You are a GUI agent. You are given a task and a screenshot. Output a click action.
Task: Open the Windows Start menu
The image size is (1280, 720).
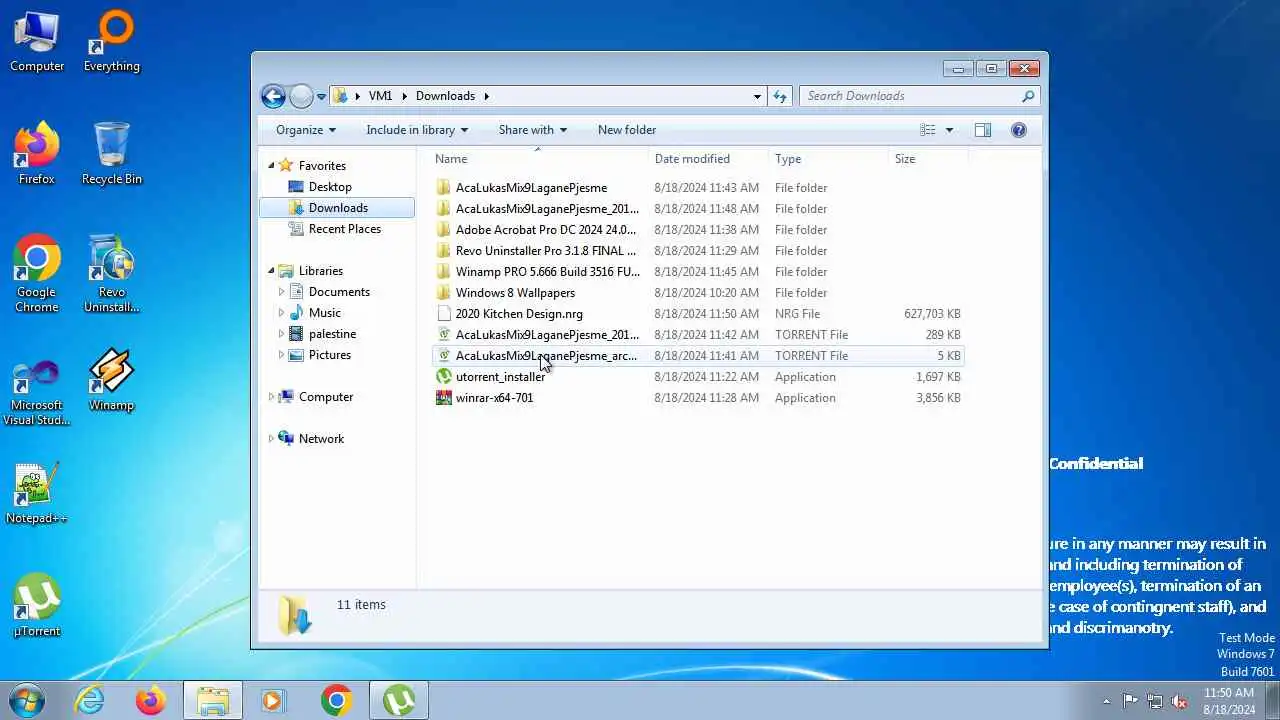pos(26,701)
